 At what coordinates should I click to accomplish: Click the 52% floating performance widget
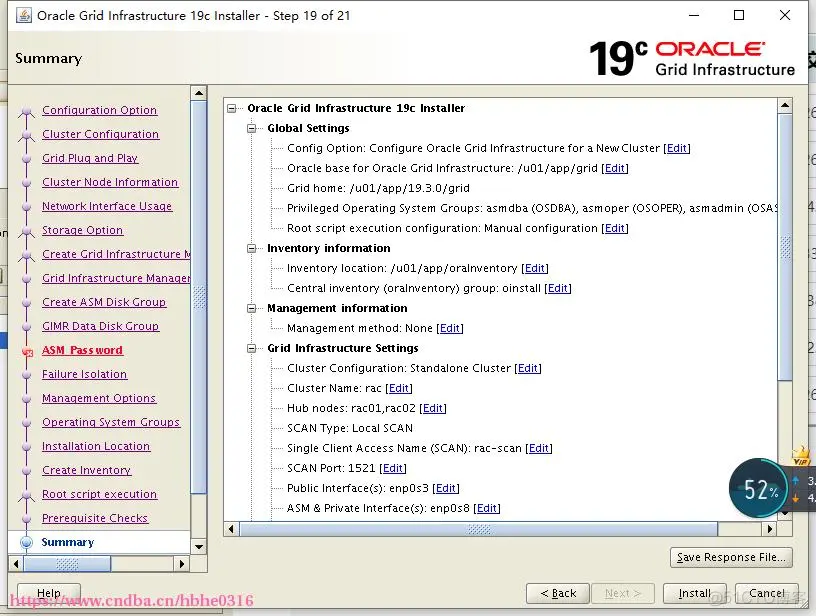click(759, 488)
